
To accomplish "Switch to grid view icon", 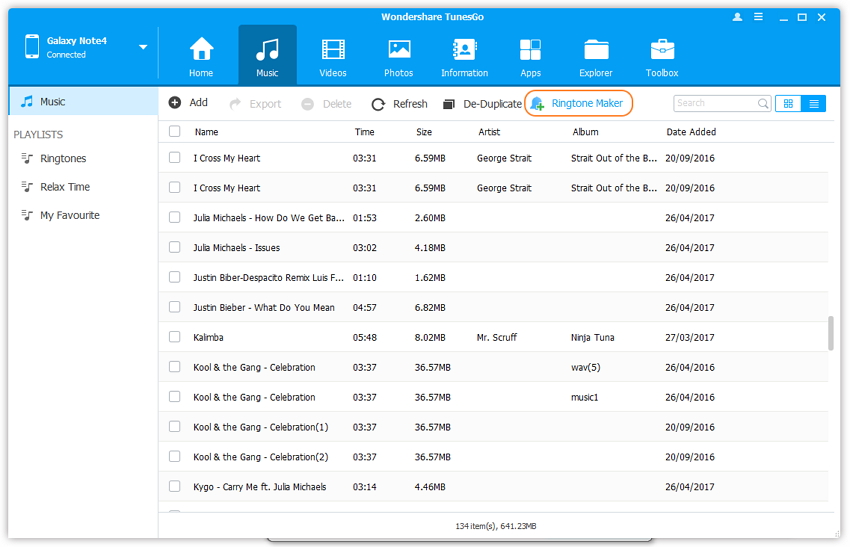I will coord(788,103).
